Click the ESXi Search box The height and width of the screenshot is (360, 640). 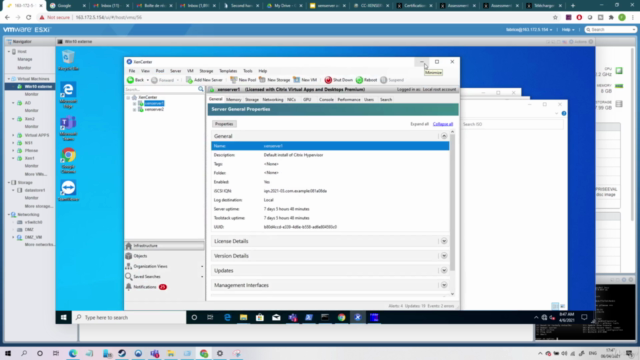pos(611,29)
